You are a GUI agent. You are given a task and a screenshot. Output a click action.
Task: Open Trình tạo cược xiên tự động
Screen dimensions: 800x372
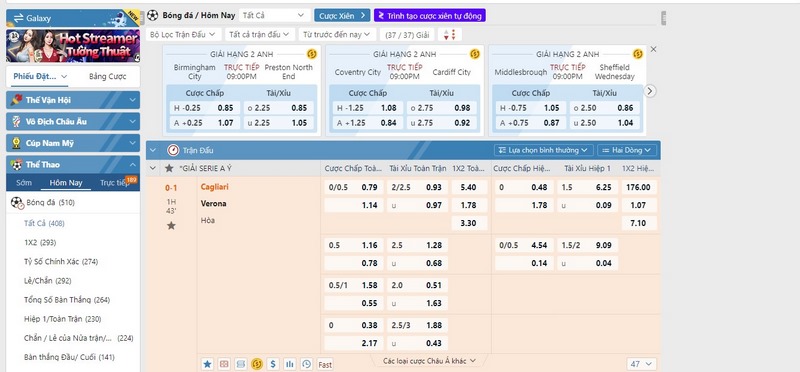pos(430,15)
